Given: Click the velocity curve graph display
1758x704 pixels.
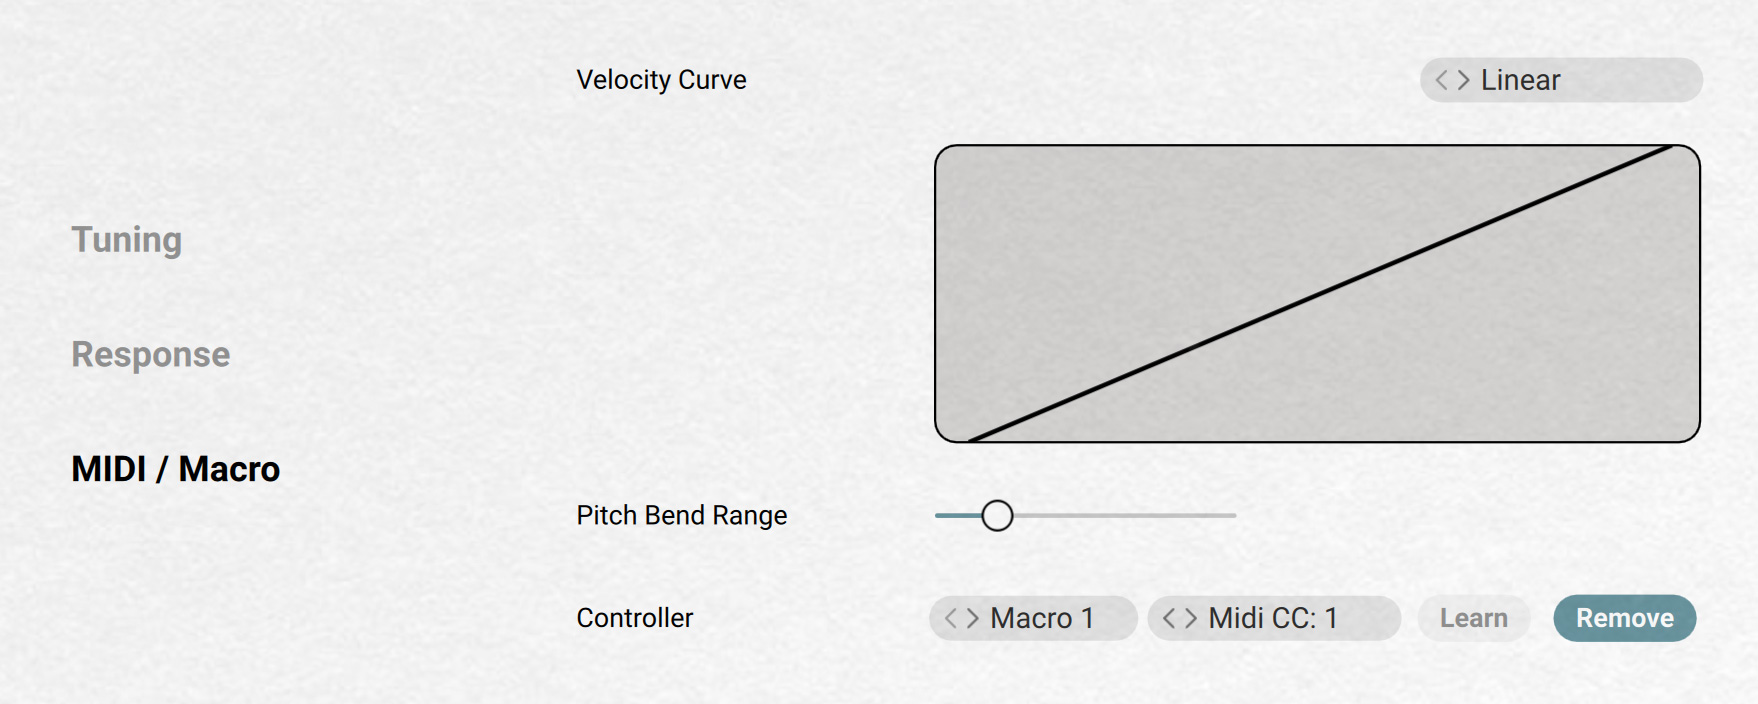Looking at the screenshot, I should click(x=1317, y=294).
